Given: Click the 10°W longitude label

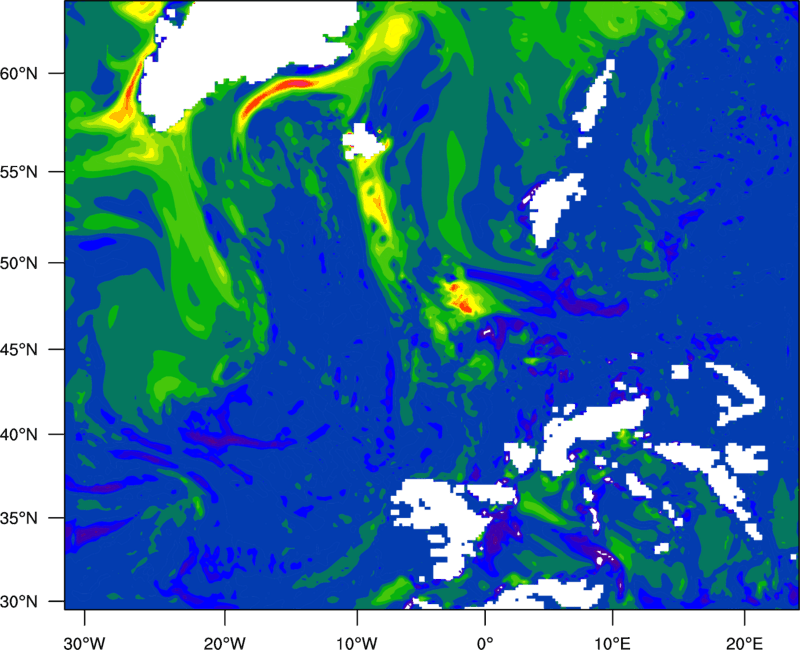Looking at the screenshot, I should pos(357,642).
